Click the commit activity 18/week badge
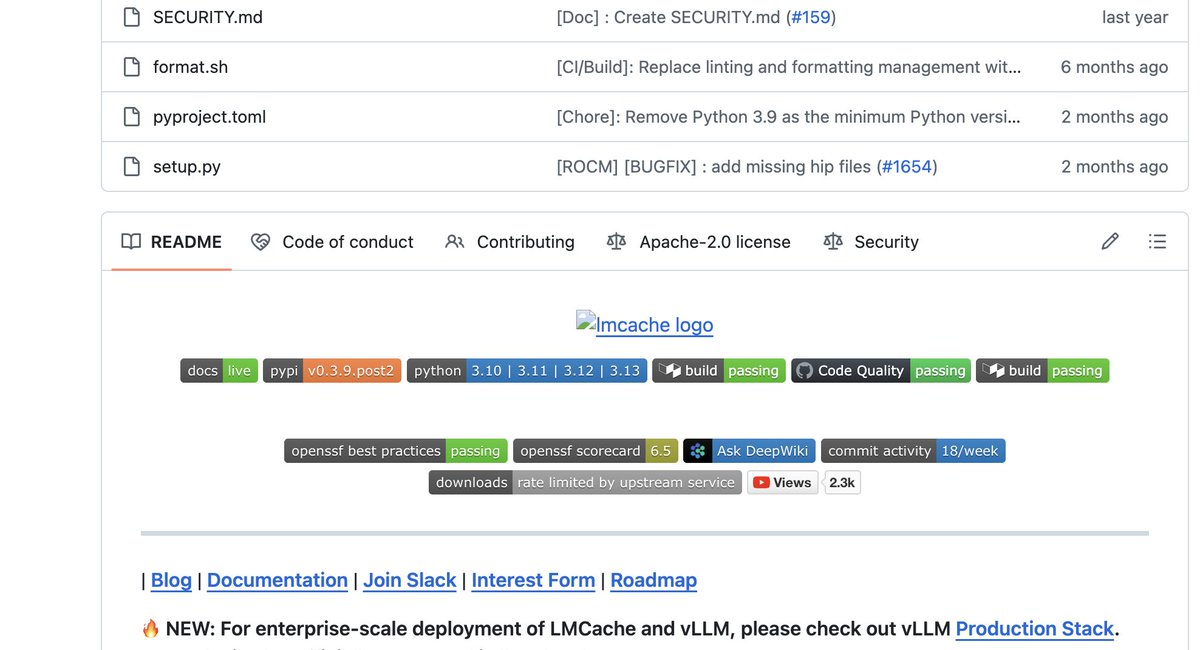Screen dimensions: 1200x650 913,451
